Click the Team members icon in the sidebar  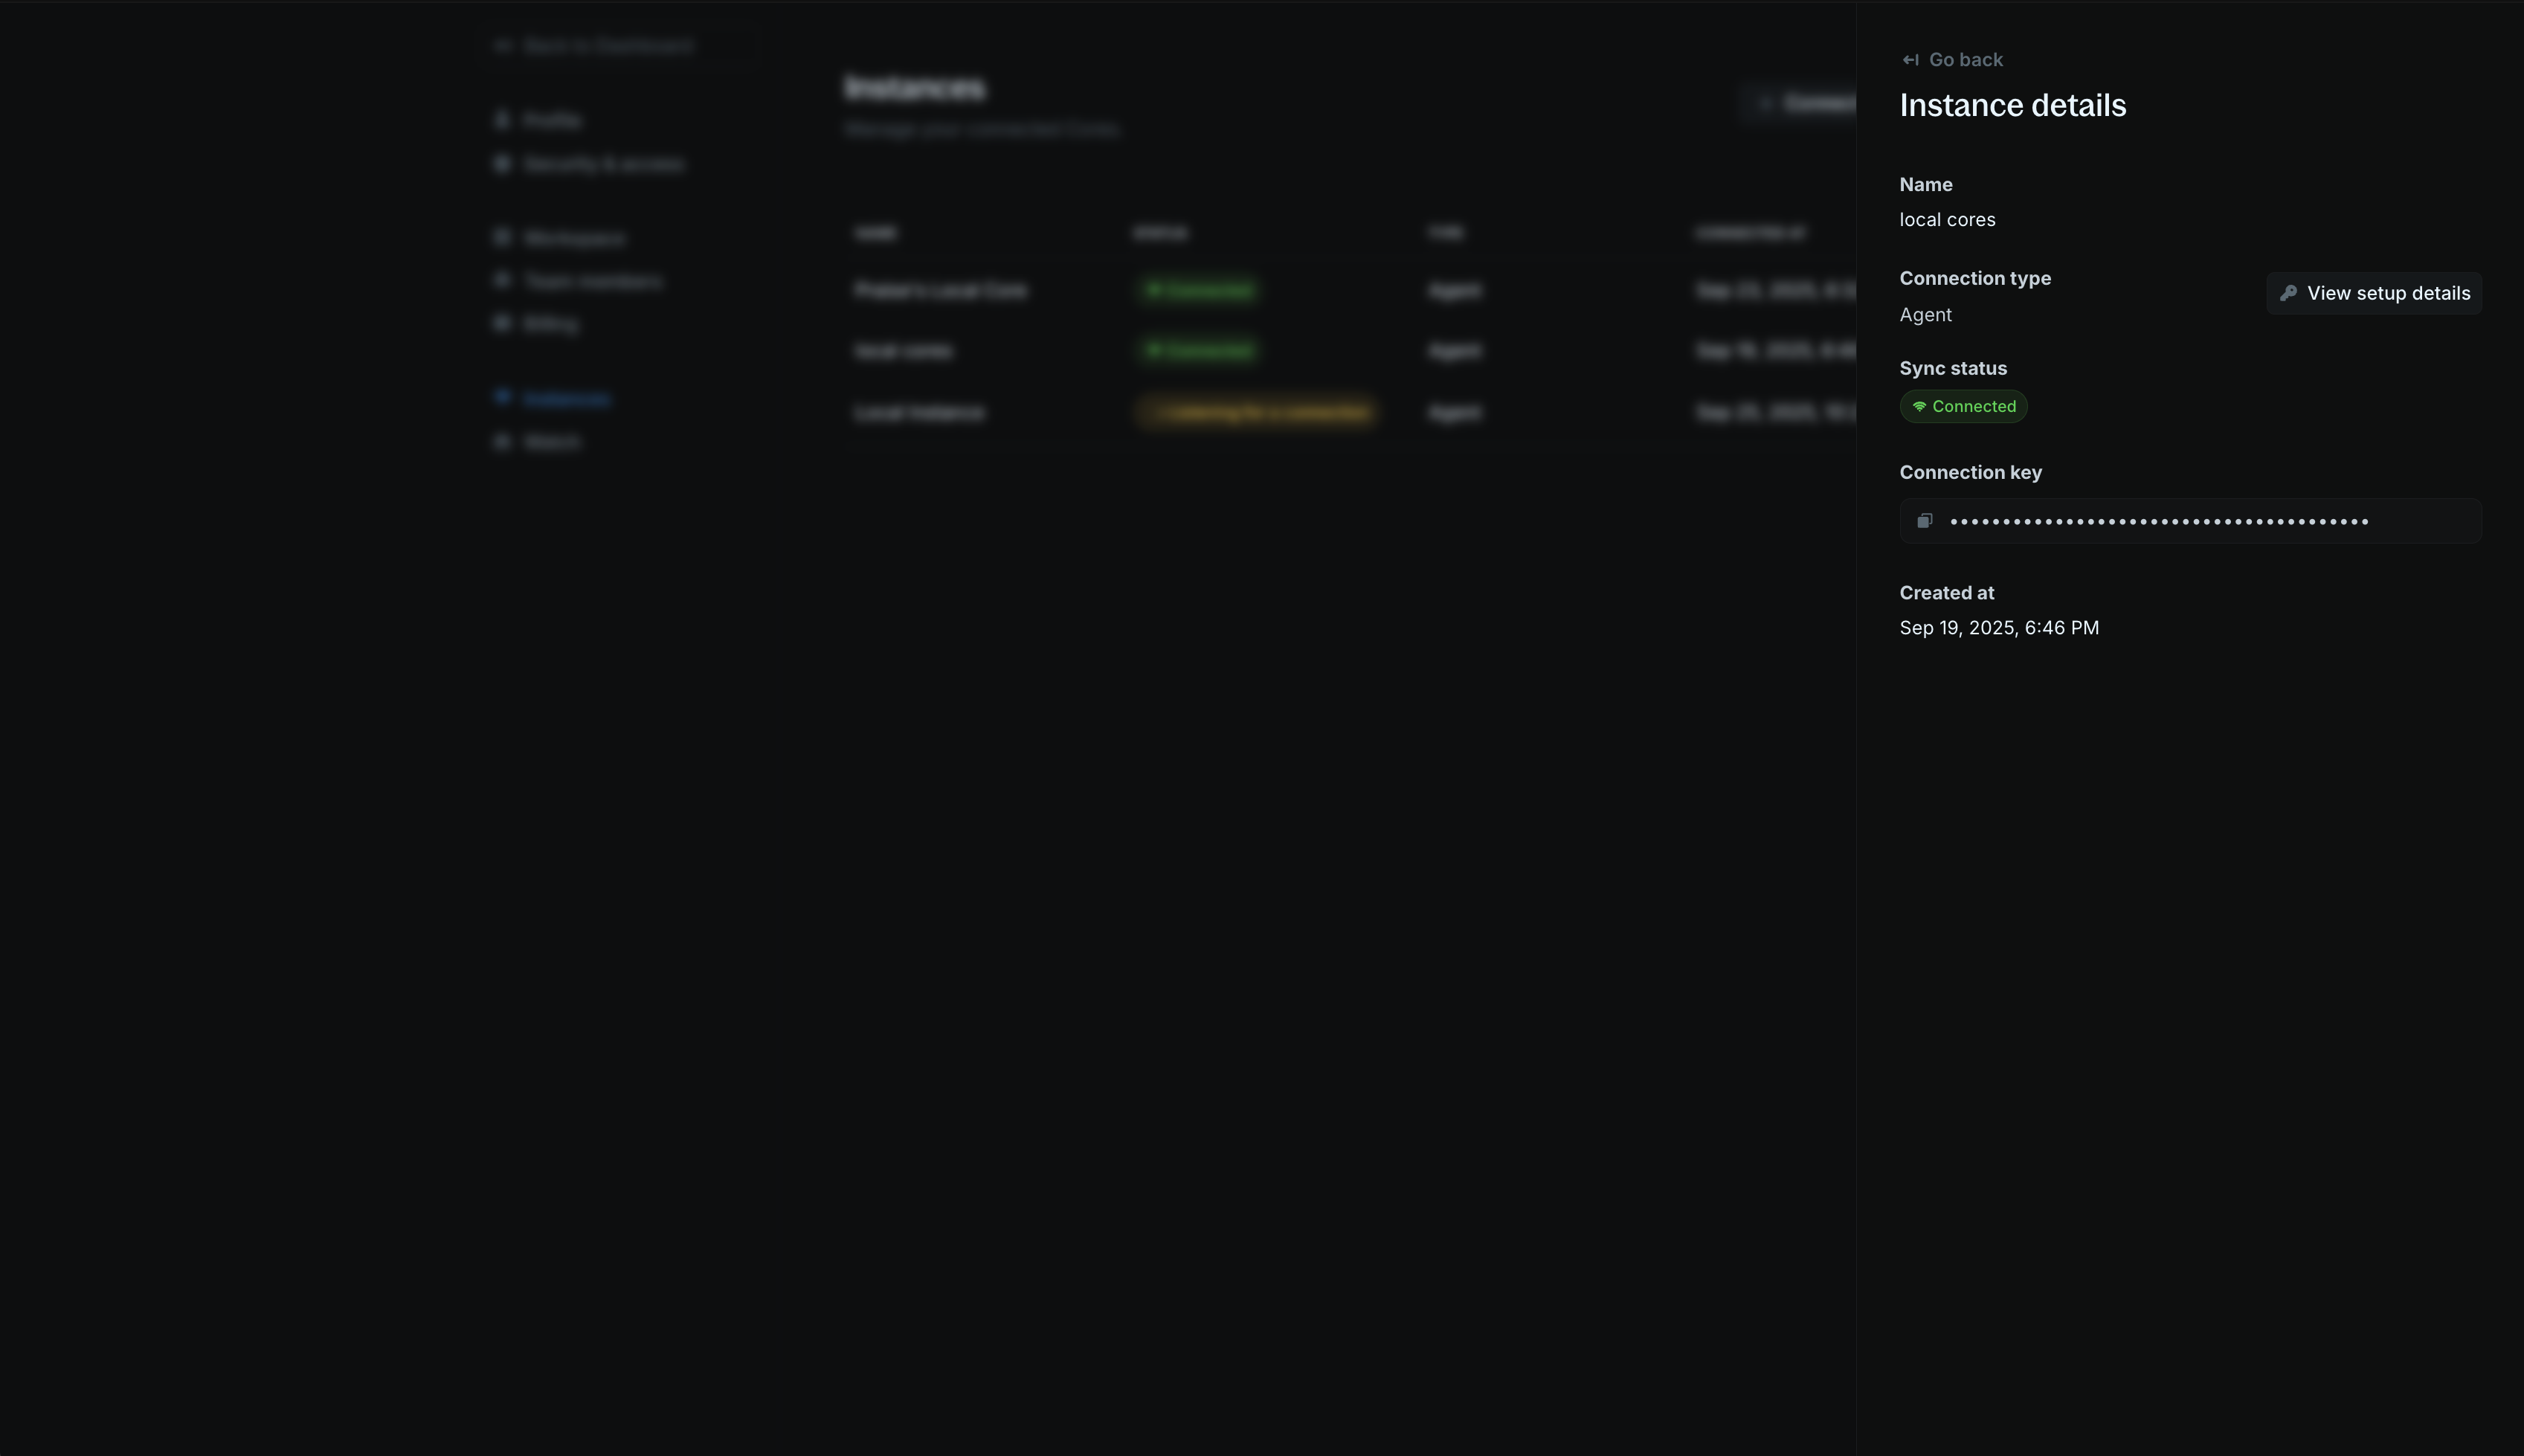[503, 280]
